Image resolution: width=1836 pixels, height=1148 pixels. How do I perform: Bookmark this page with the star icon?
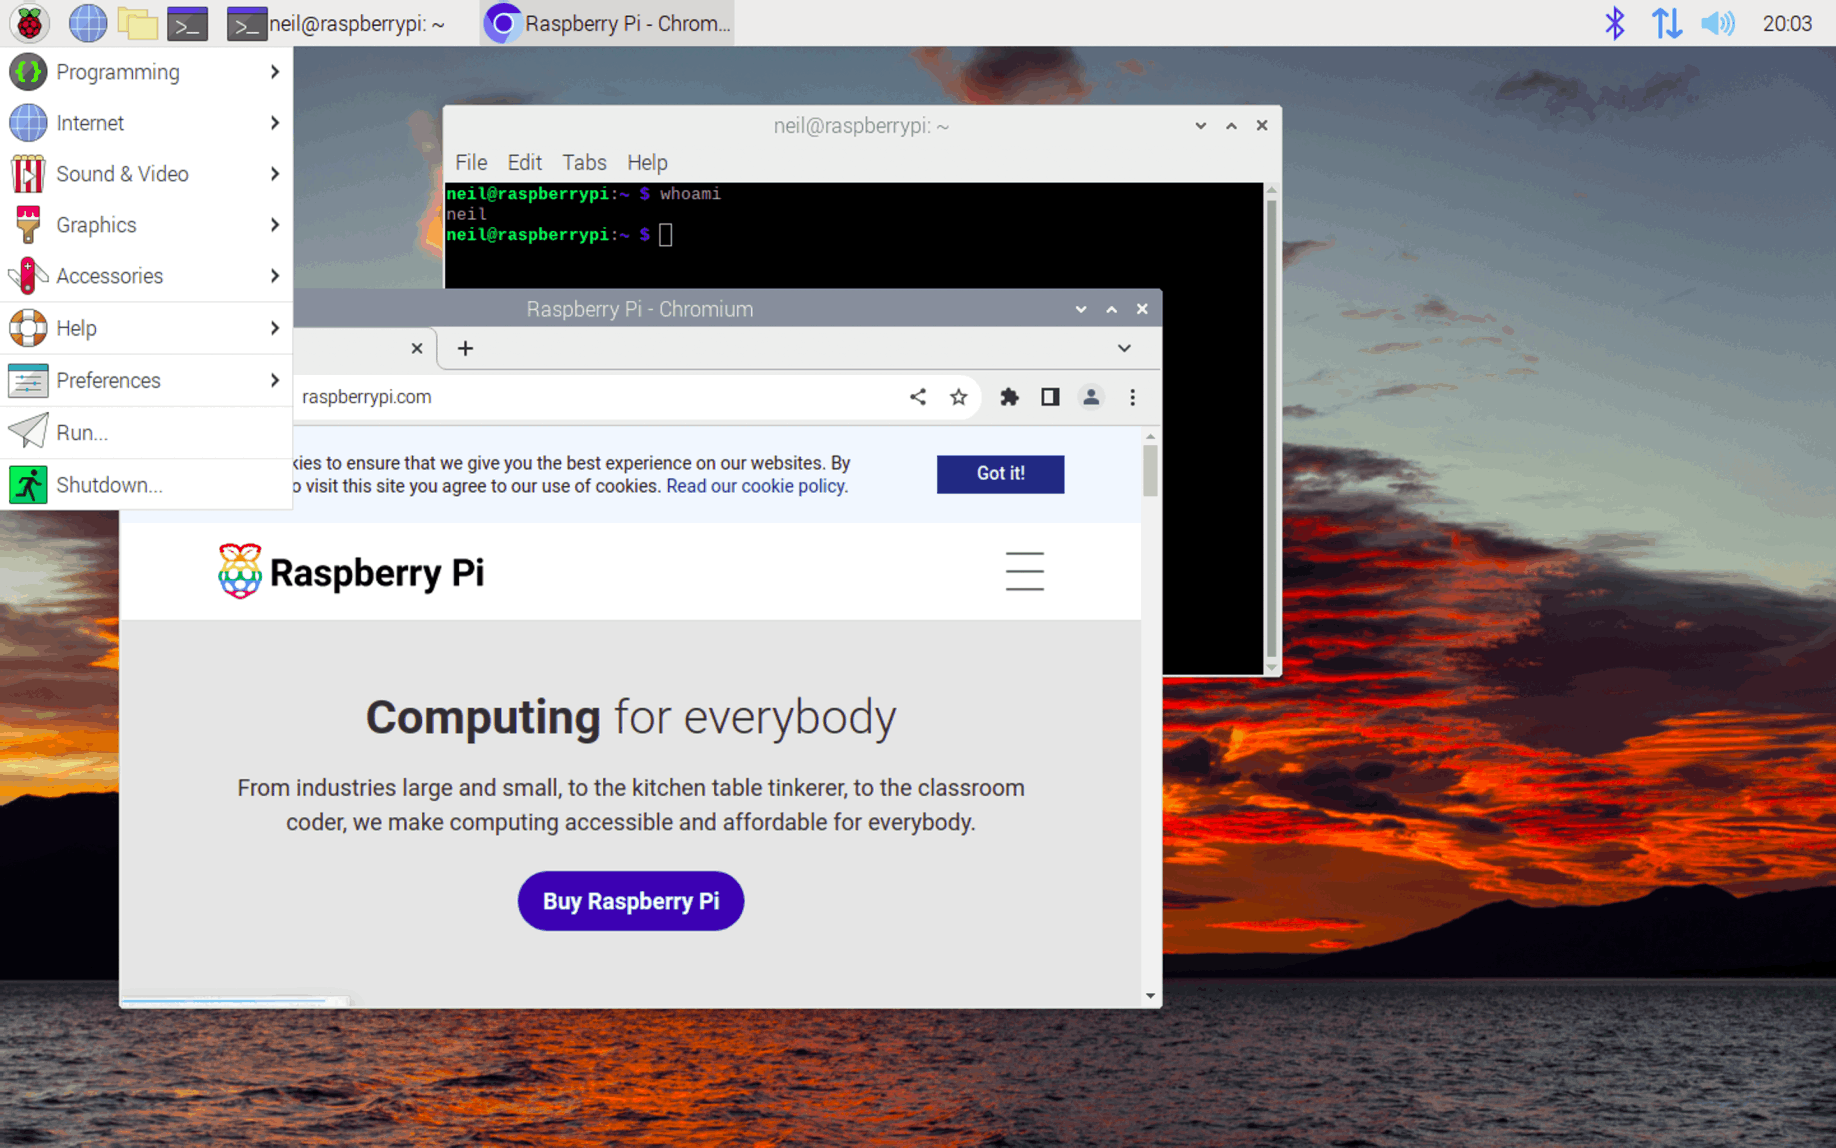[959, 397]
